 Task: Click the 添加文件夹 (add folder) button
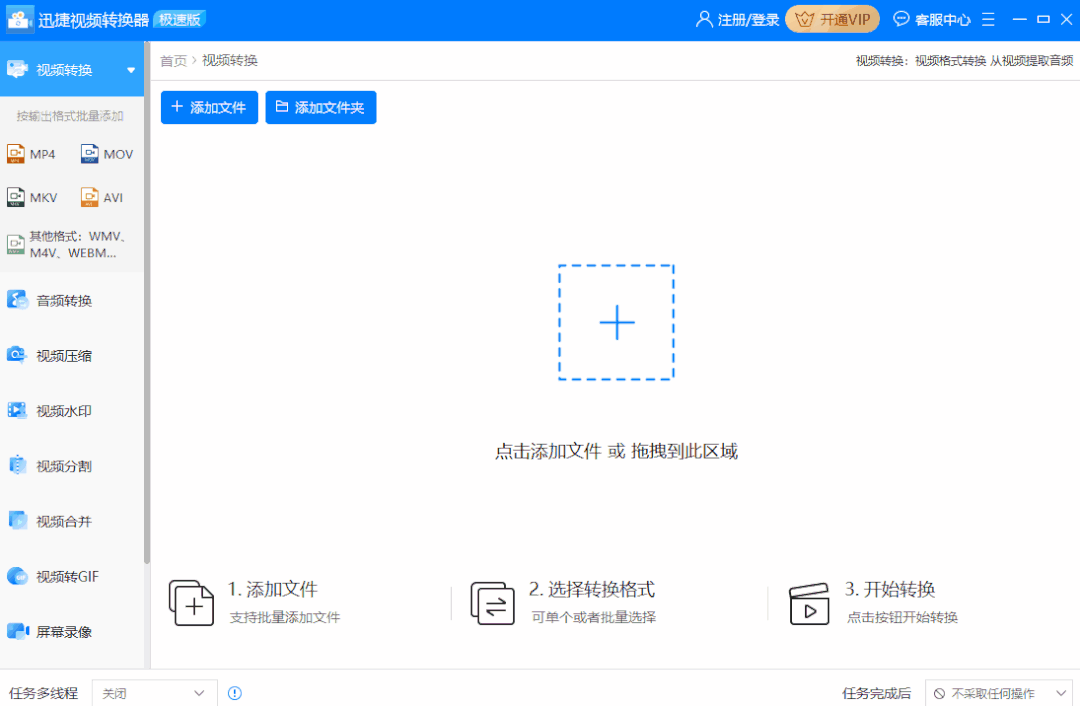point(320,107)
